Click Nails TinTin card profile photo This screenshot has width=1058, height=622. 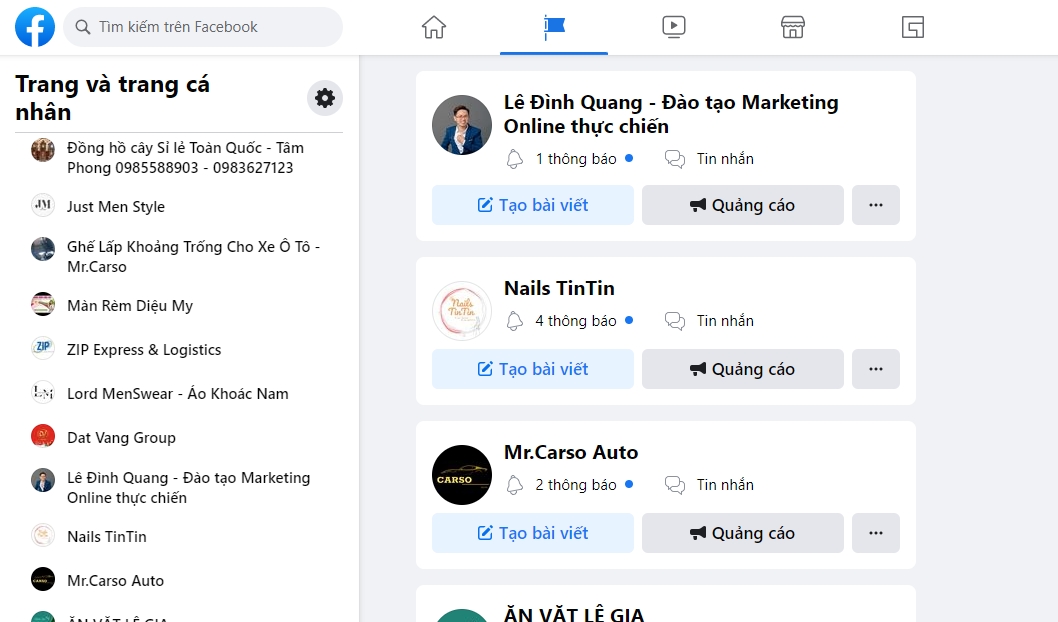(x=462, y=311)
